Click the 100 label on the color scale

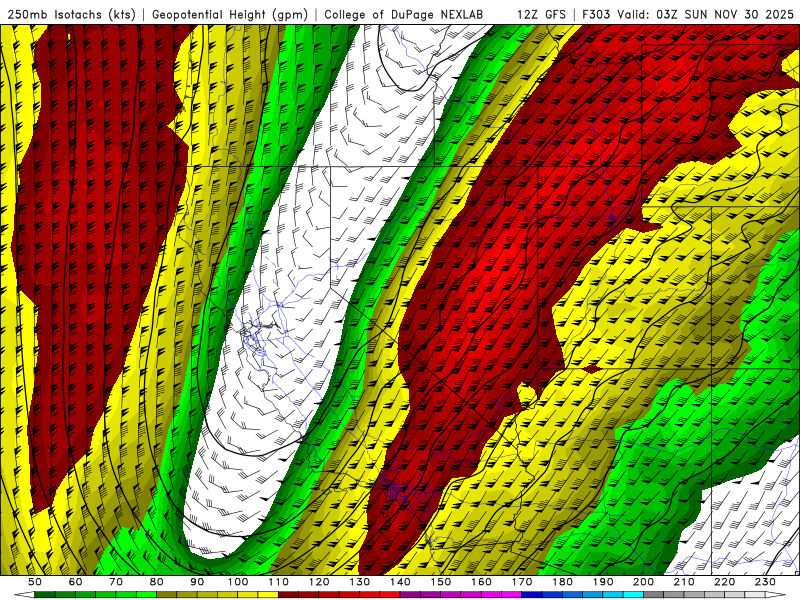click(x=237, y=582)
